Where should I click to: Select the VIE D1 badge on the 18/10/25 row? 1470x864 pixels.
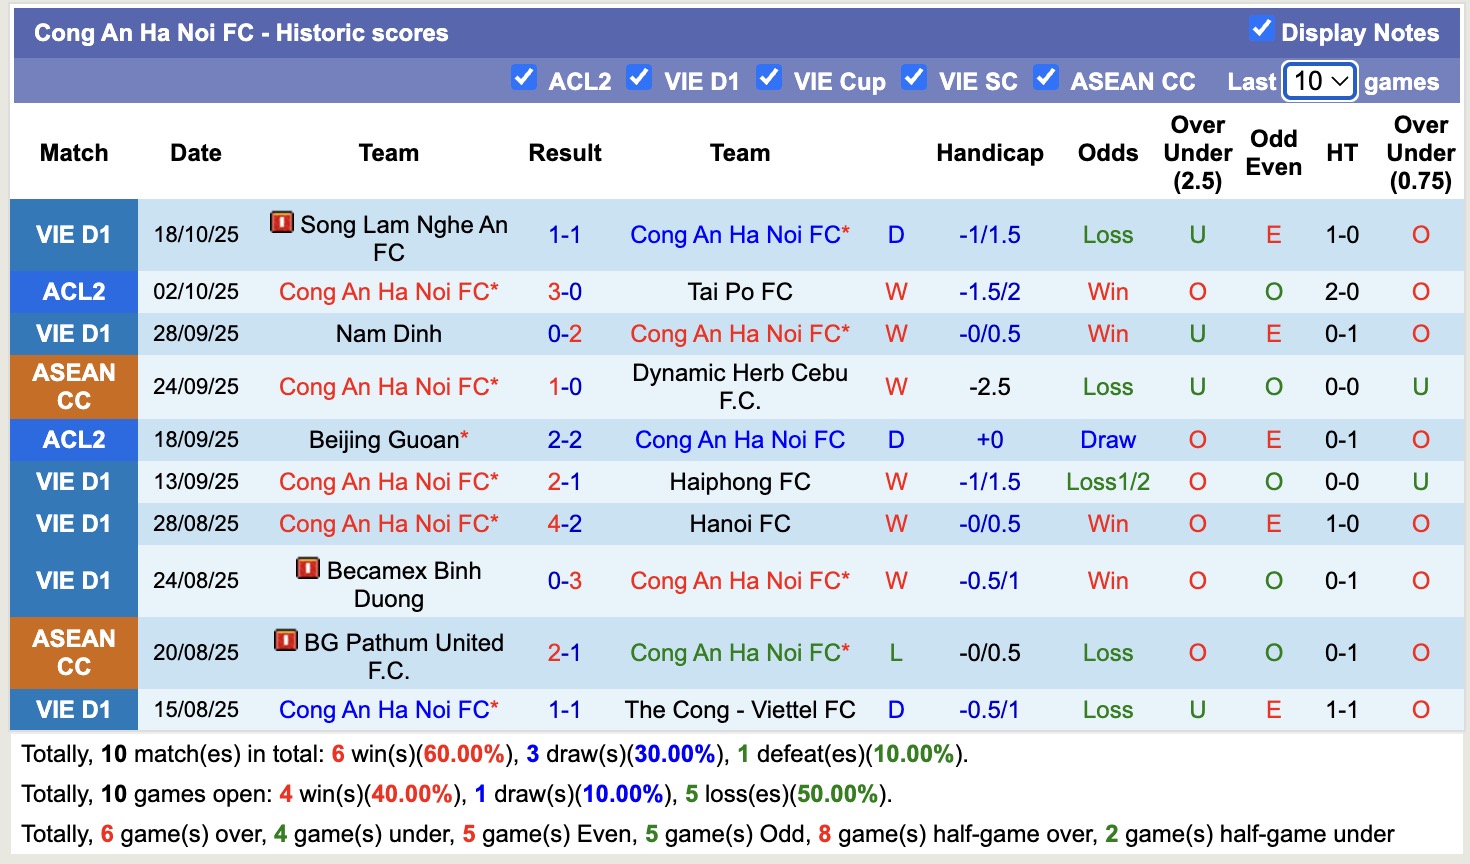pos(73,235)
